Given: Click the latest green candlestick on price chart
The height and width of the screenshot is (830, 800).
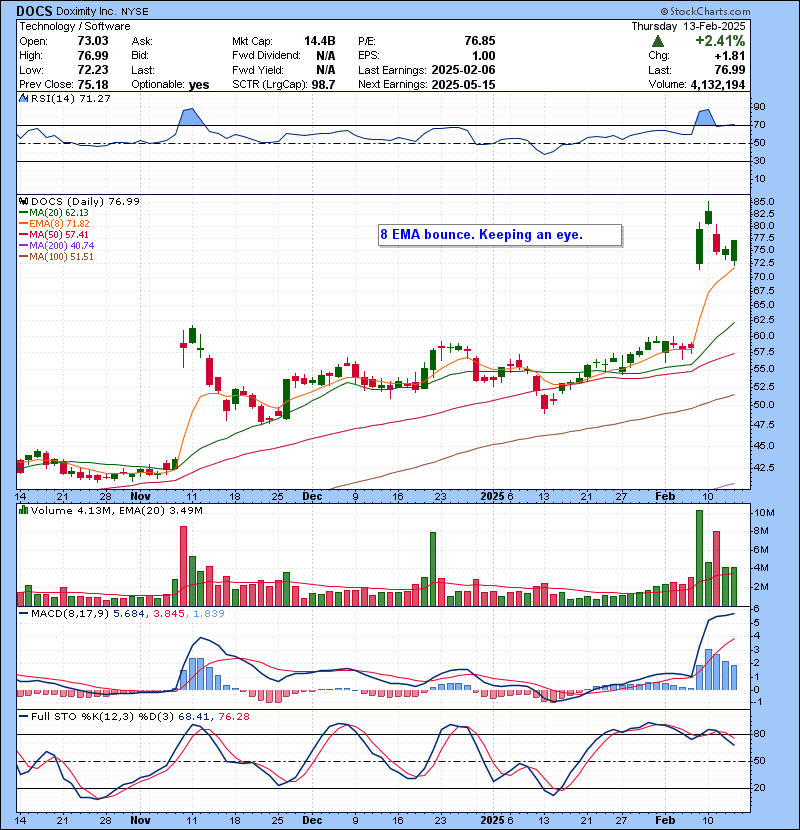Looking at the screenshot, I should click(734, 250).
